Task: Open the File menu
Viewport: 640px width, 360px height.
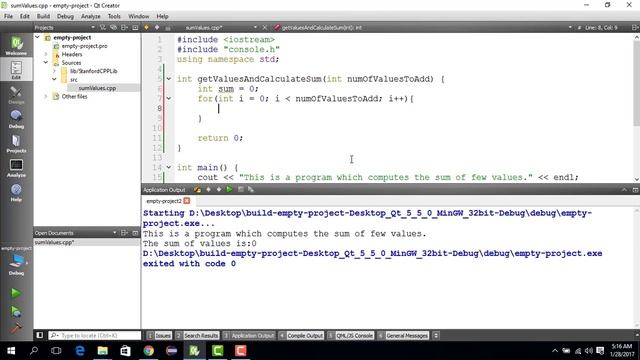Action: click(x=9, y=16)
